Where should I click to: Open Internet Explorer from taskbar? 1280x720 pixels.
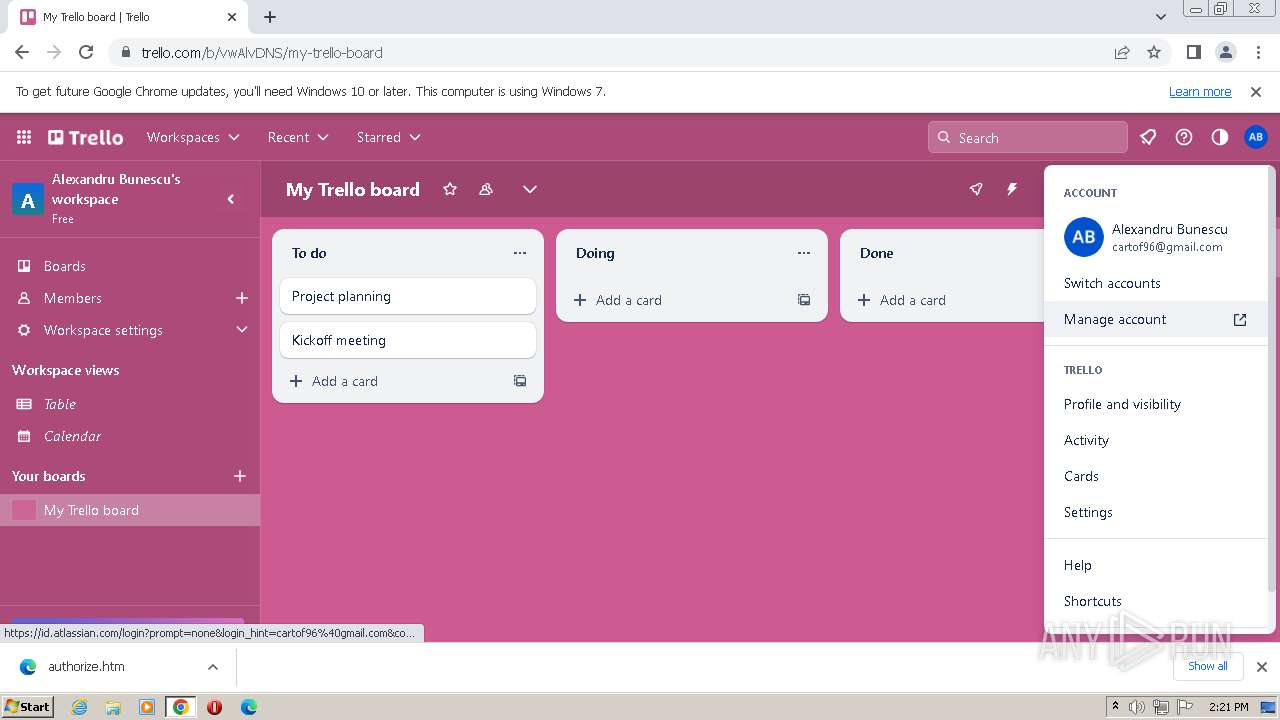(79, 707)
